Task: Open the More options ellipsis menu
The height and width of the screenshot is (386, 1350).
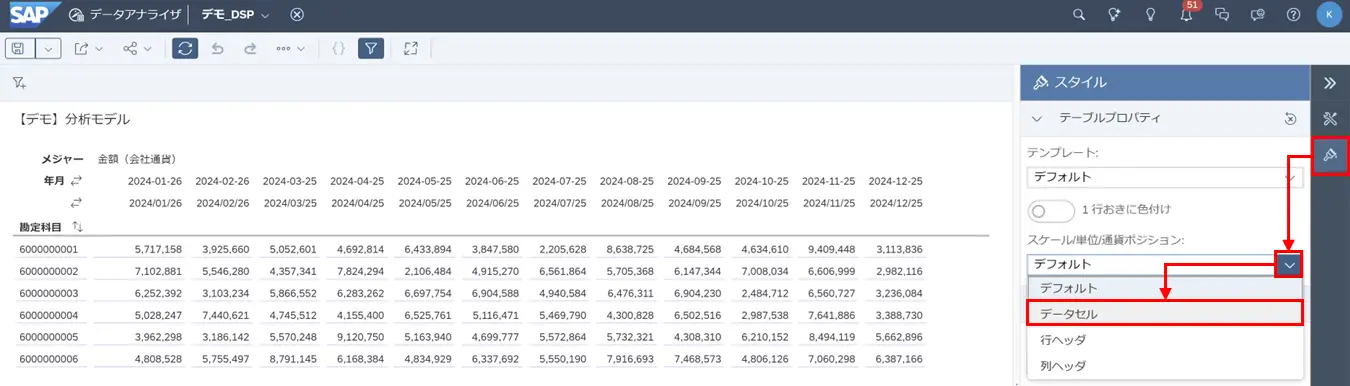Action: tap(290, 48)
